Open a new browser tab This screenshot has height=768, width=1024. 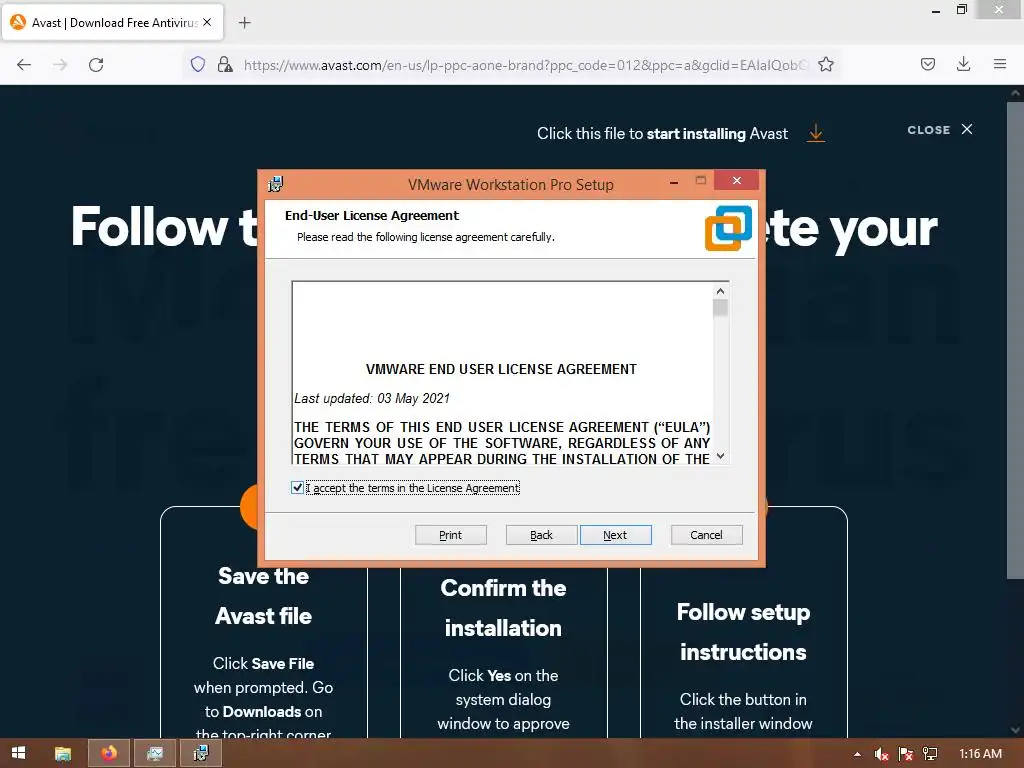(x=244, y=23)
